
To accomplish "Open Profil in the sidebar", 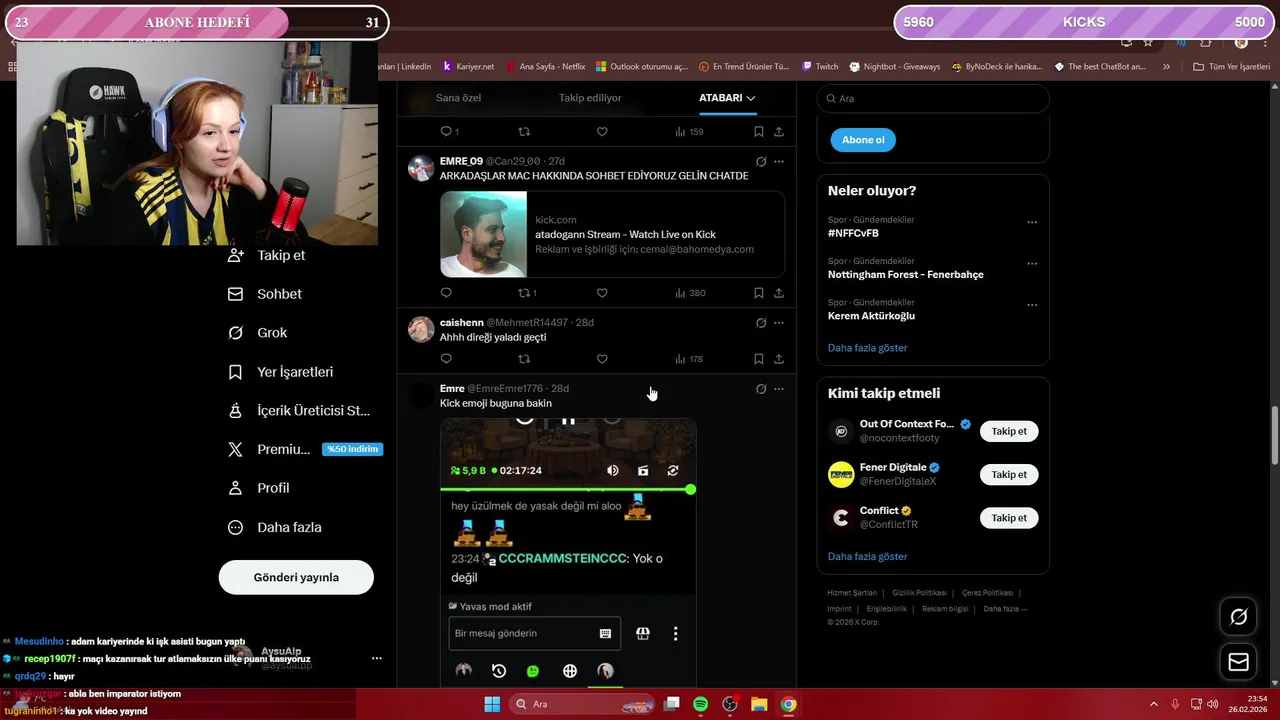I will tap(259, 488).
